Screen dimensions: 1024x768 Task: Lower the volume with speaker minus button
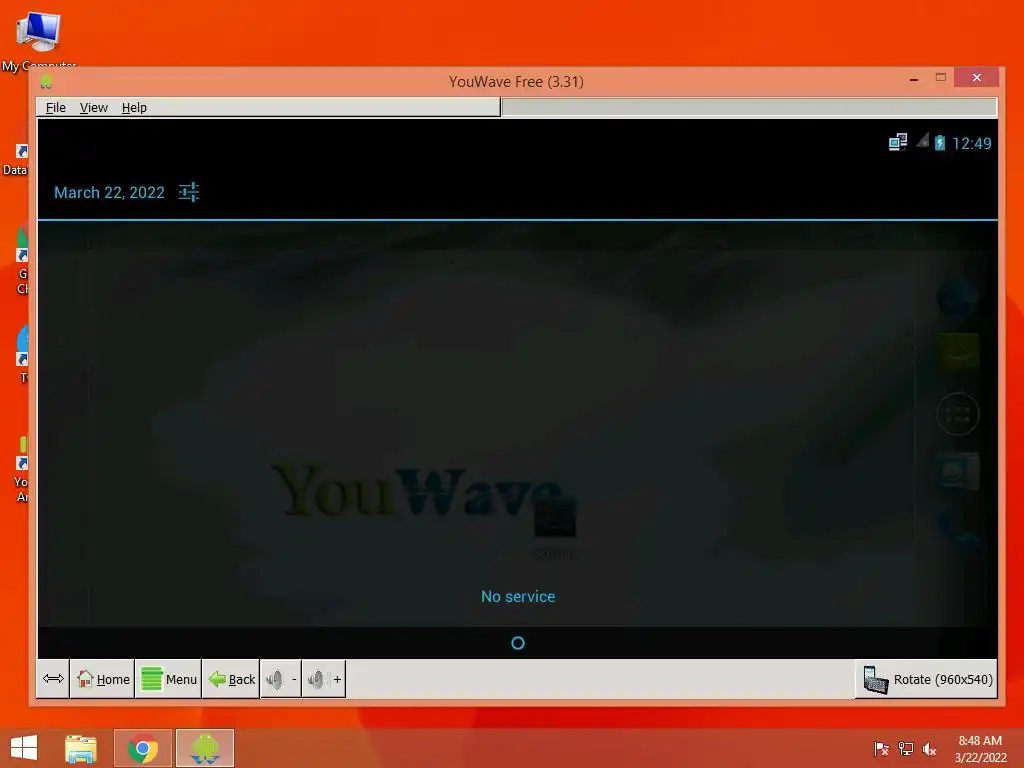(x=281, y=679)
